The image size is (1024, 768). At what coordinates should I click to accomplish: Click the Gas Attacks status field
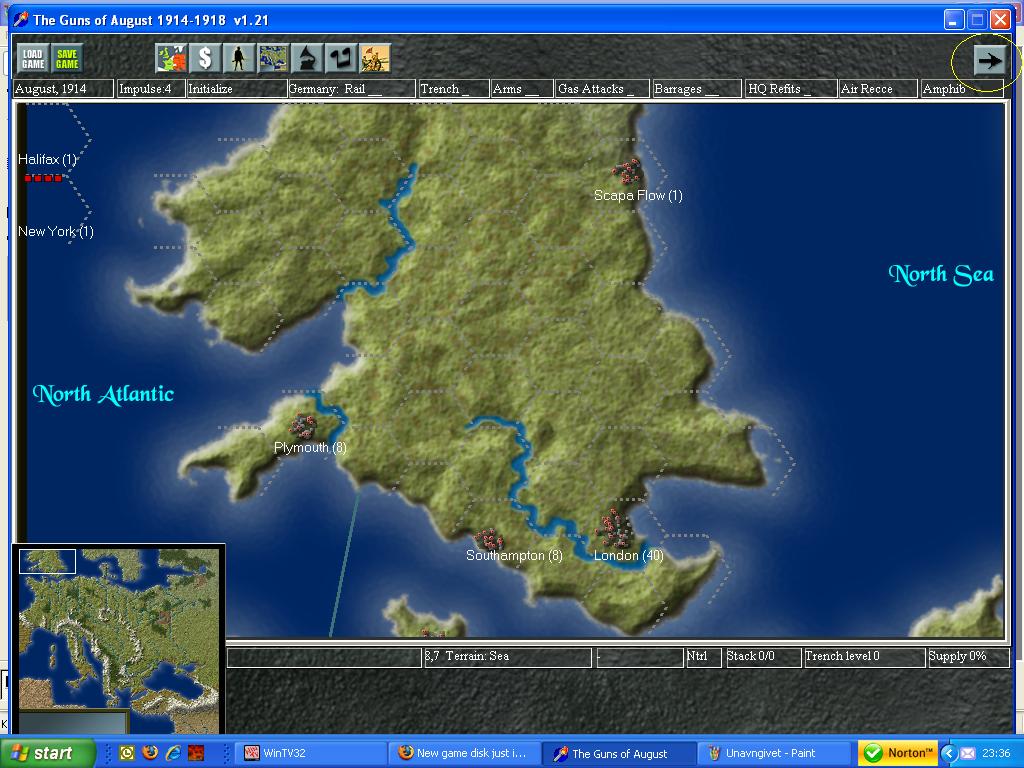pyautogui.click(x=602, y=89)
